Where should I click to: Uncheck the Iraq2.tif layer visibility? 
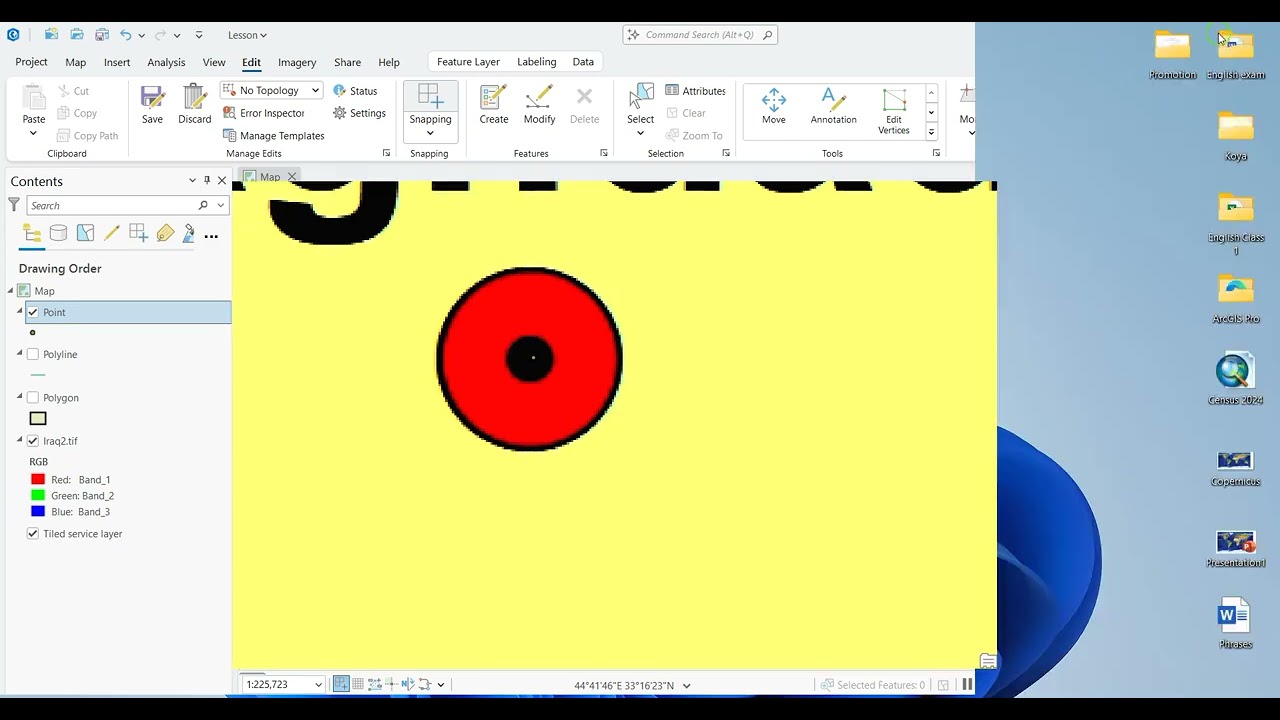pos(33,441)
